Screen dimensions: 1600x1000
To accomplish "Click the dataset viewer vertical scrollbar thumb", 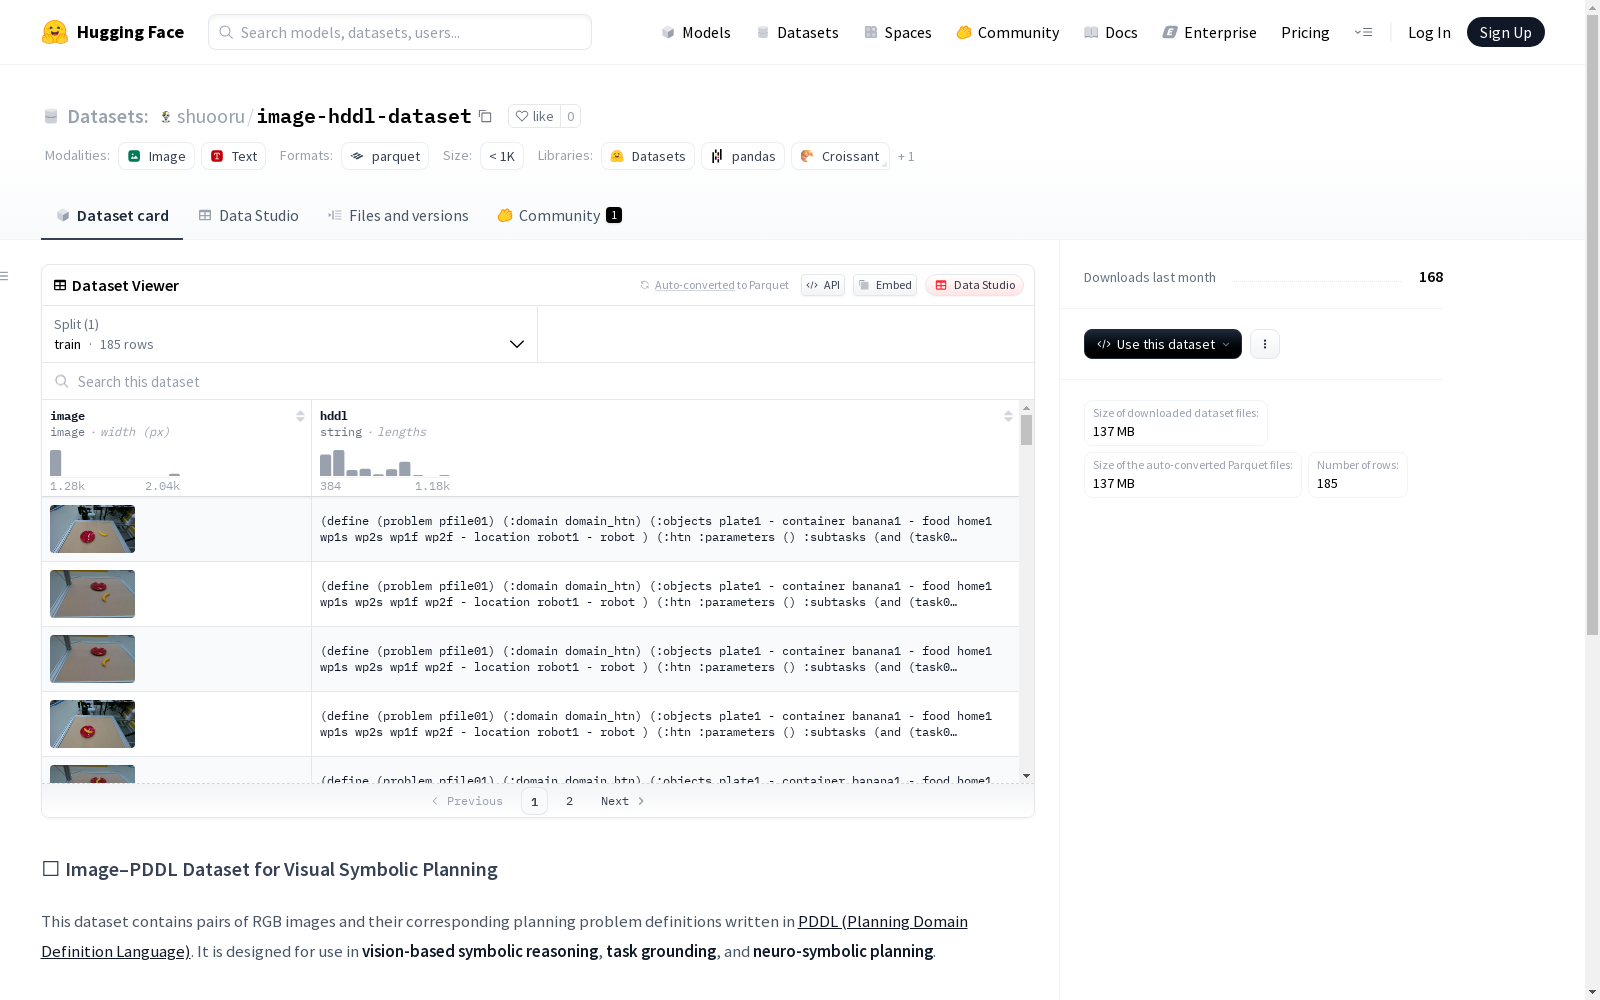I will pos(1026,430).
